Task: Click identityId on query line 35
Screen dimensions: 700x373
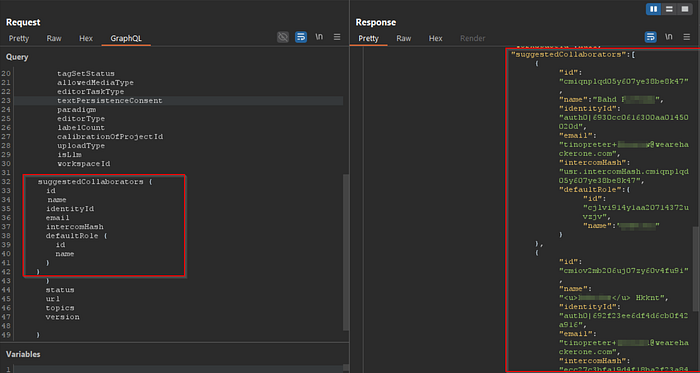Action: [70, 209]
